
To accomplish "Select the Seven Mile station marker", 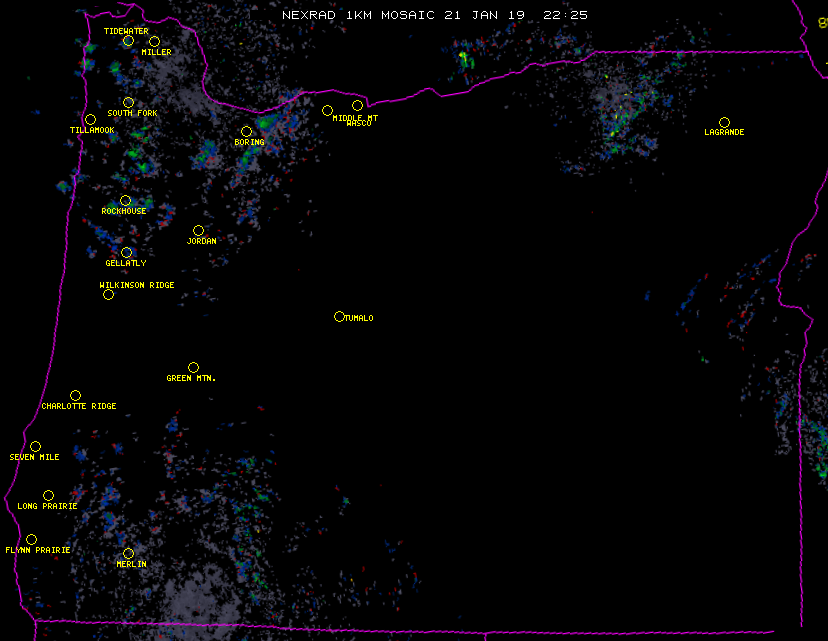I will (x=35, y=446).
